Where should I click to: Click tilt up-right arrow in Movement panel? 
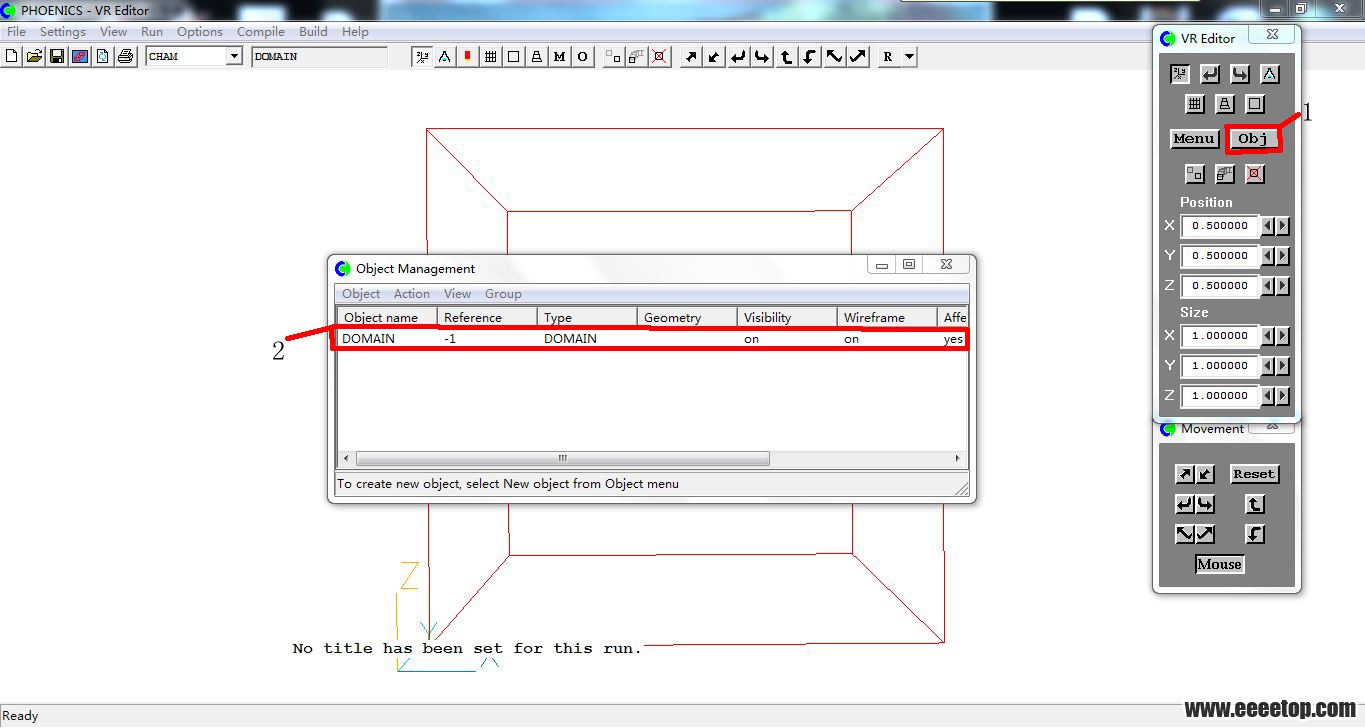coord(1205,534)
